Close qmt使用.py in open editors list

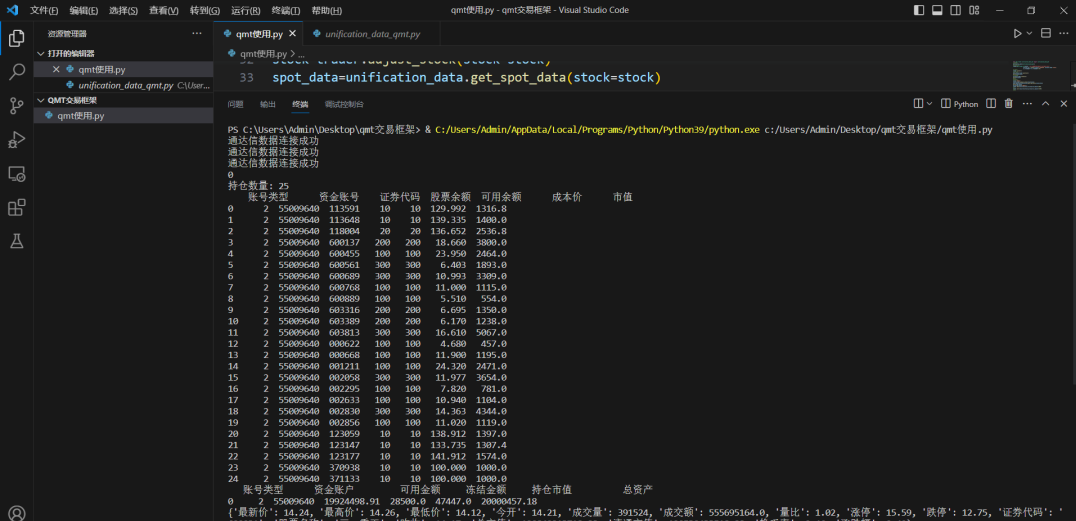tap(57, 69)
